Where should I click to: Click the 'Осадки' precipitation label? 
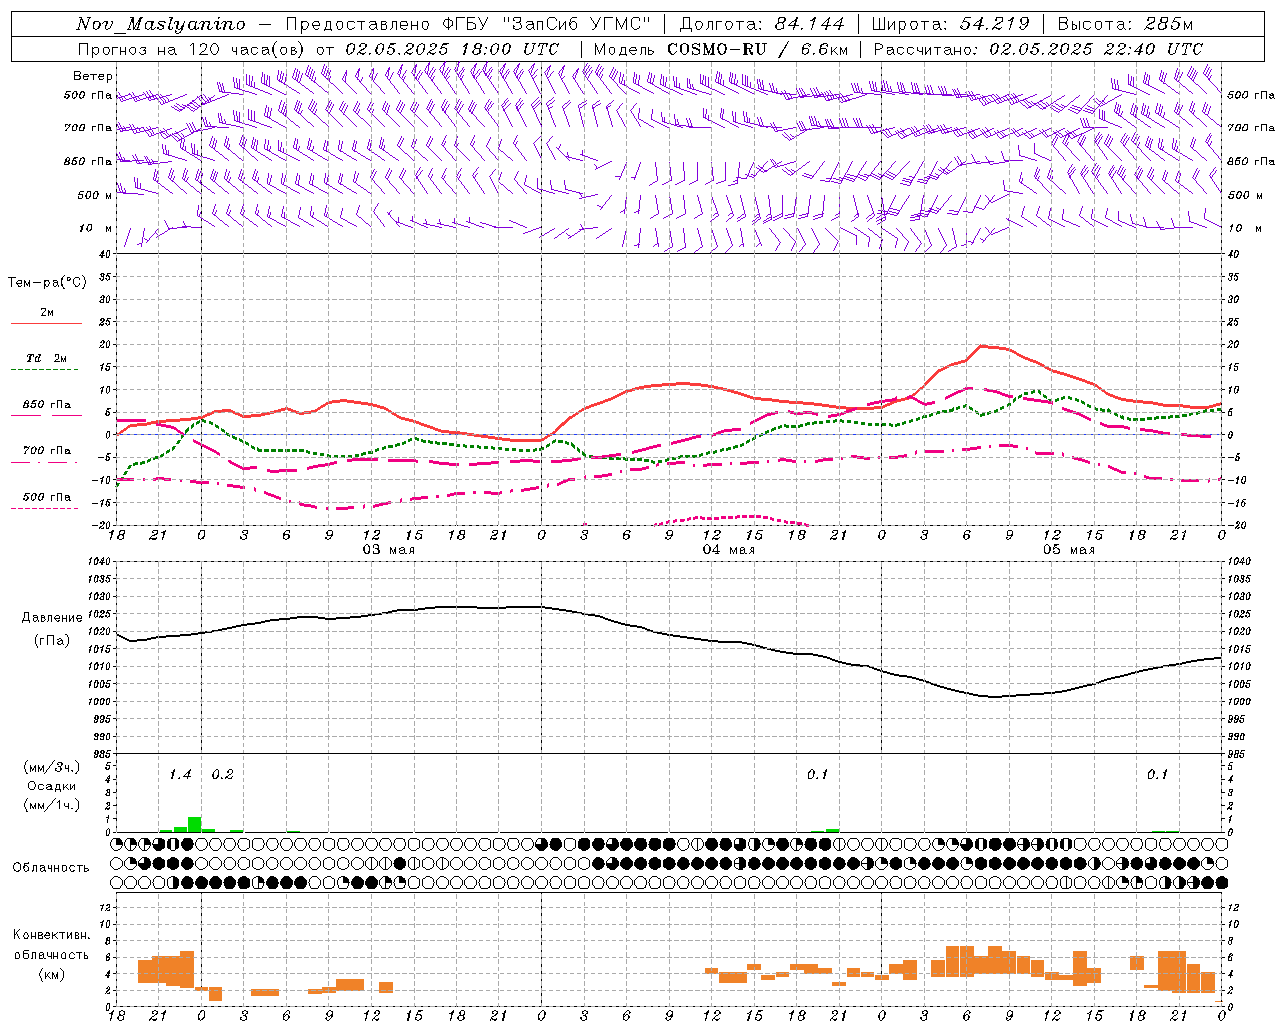(51, 787)
